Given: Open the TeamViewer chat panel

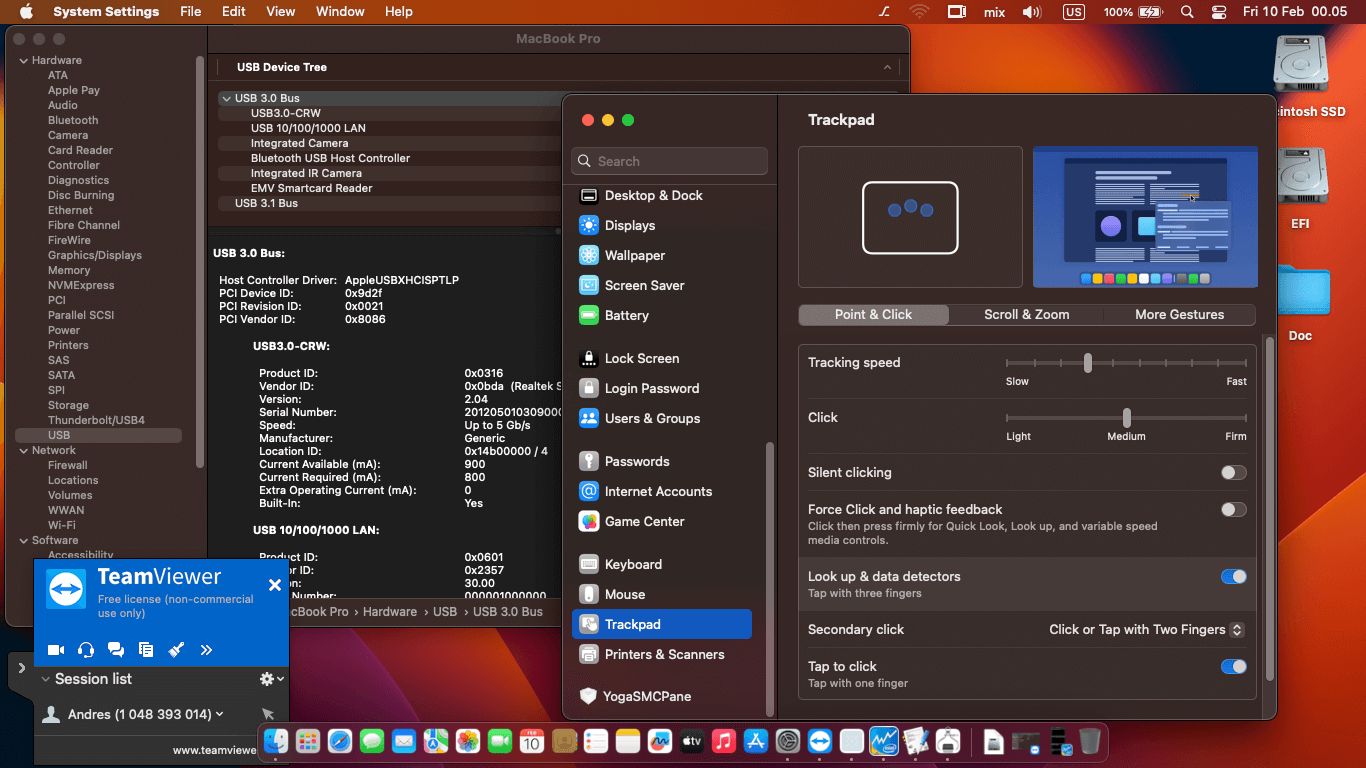Looking at the screenshot, I should click(115, 649).
